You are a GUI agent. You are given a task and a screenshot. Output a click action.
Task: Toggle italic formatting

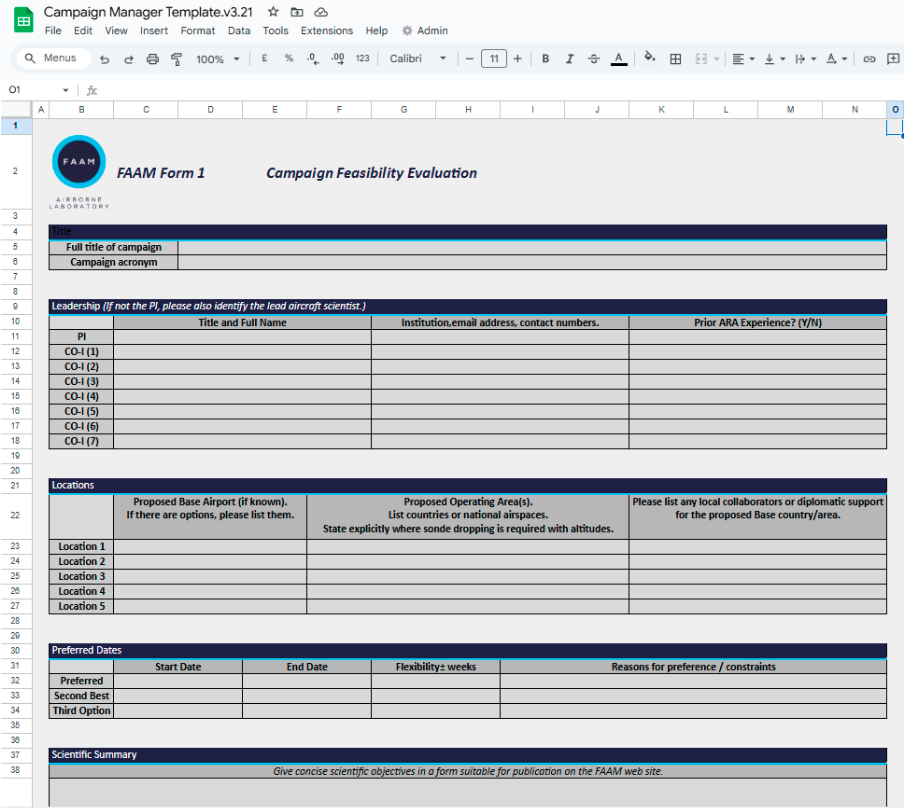pos(569,59)
